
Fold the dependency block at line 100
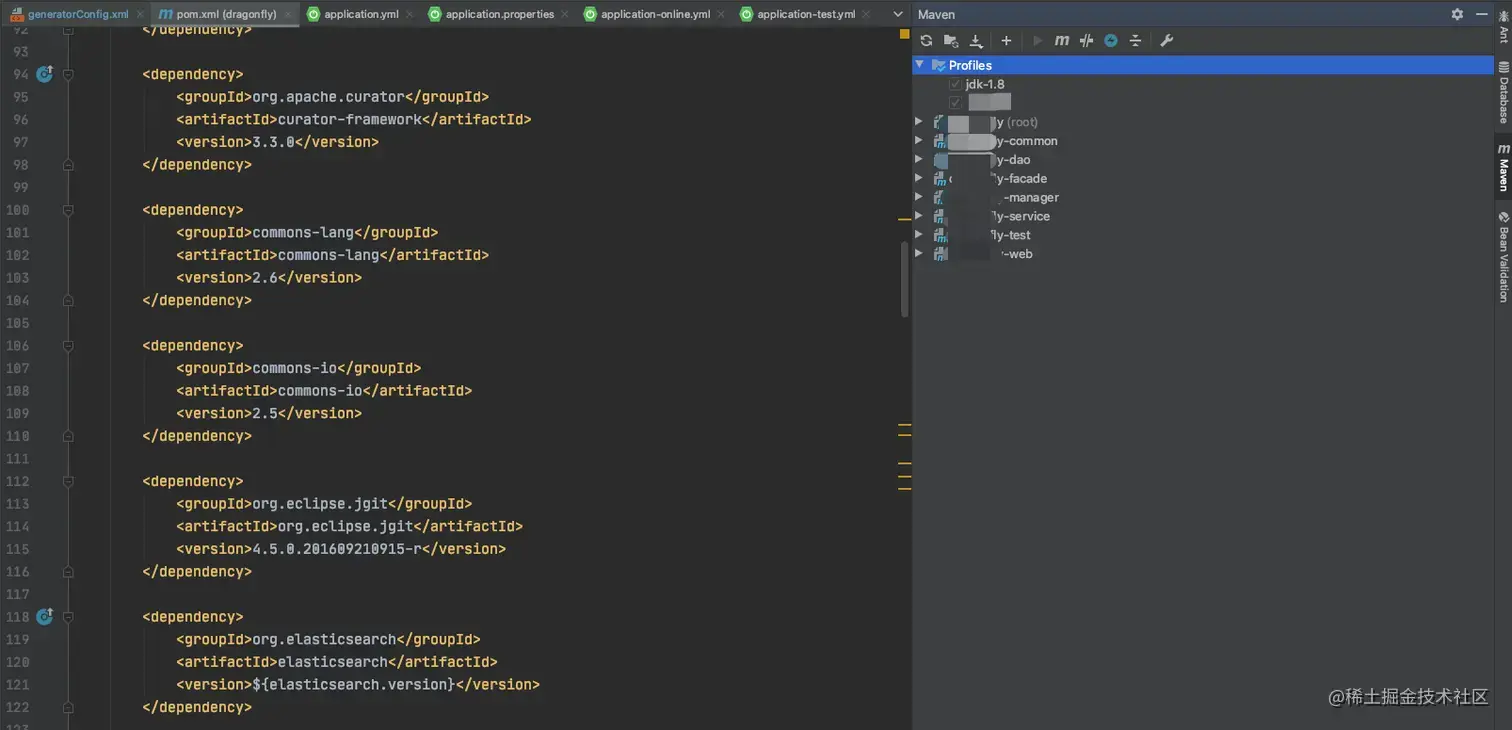pyautogui.click(x=68, y=210)
